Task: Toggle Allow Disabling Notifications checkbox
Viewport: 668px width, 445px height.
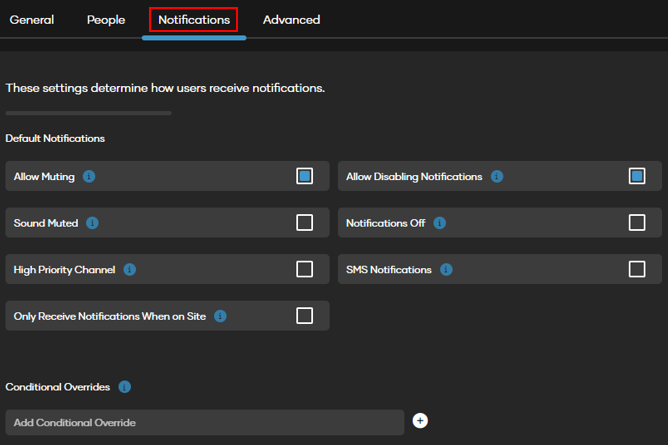Action: click(x=637, y=176)
